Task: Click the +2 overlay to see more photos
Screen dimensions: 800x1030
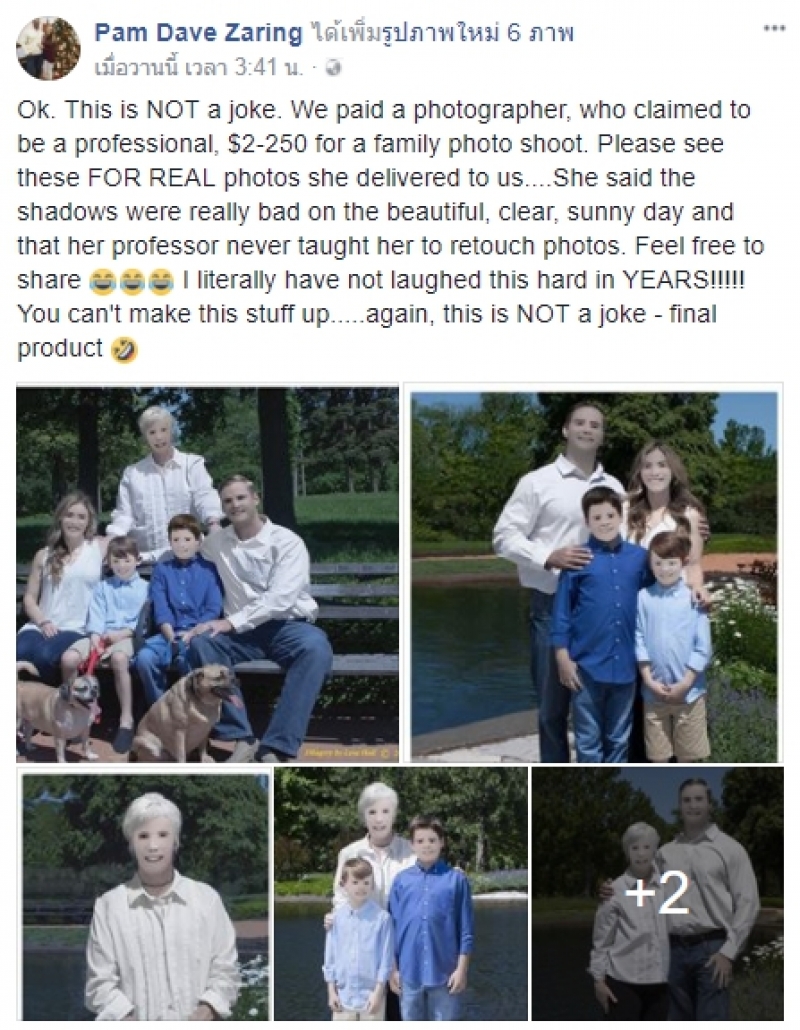Action: [x=657, y=894]
